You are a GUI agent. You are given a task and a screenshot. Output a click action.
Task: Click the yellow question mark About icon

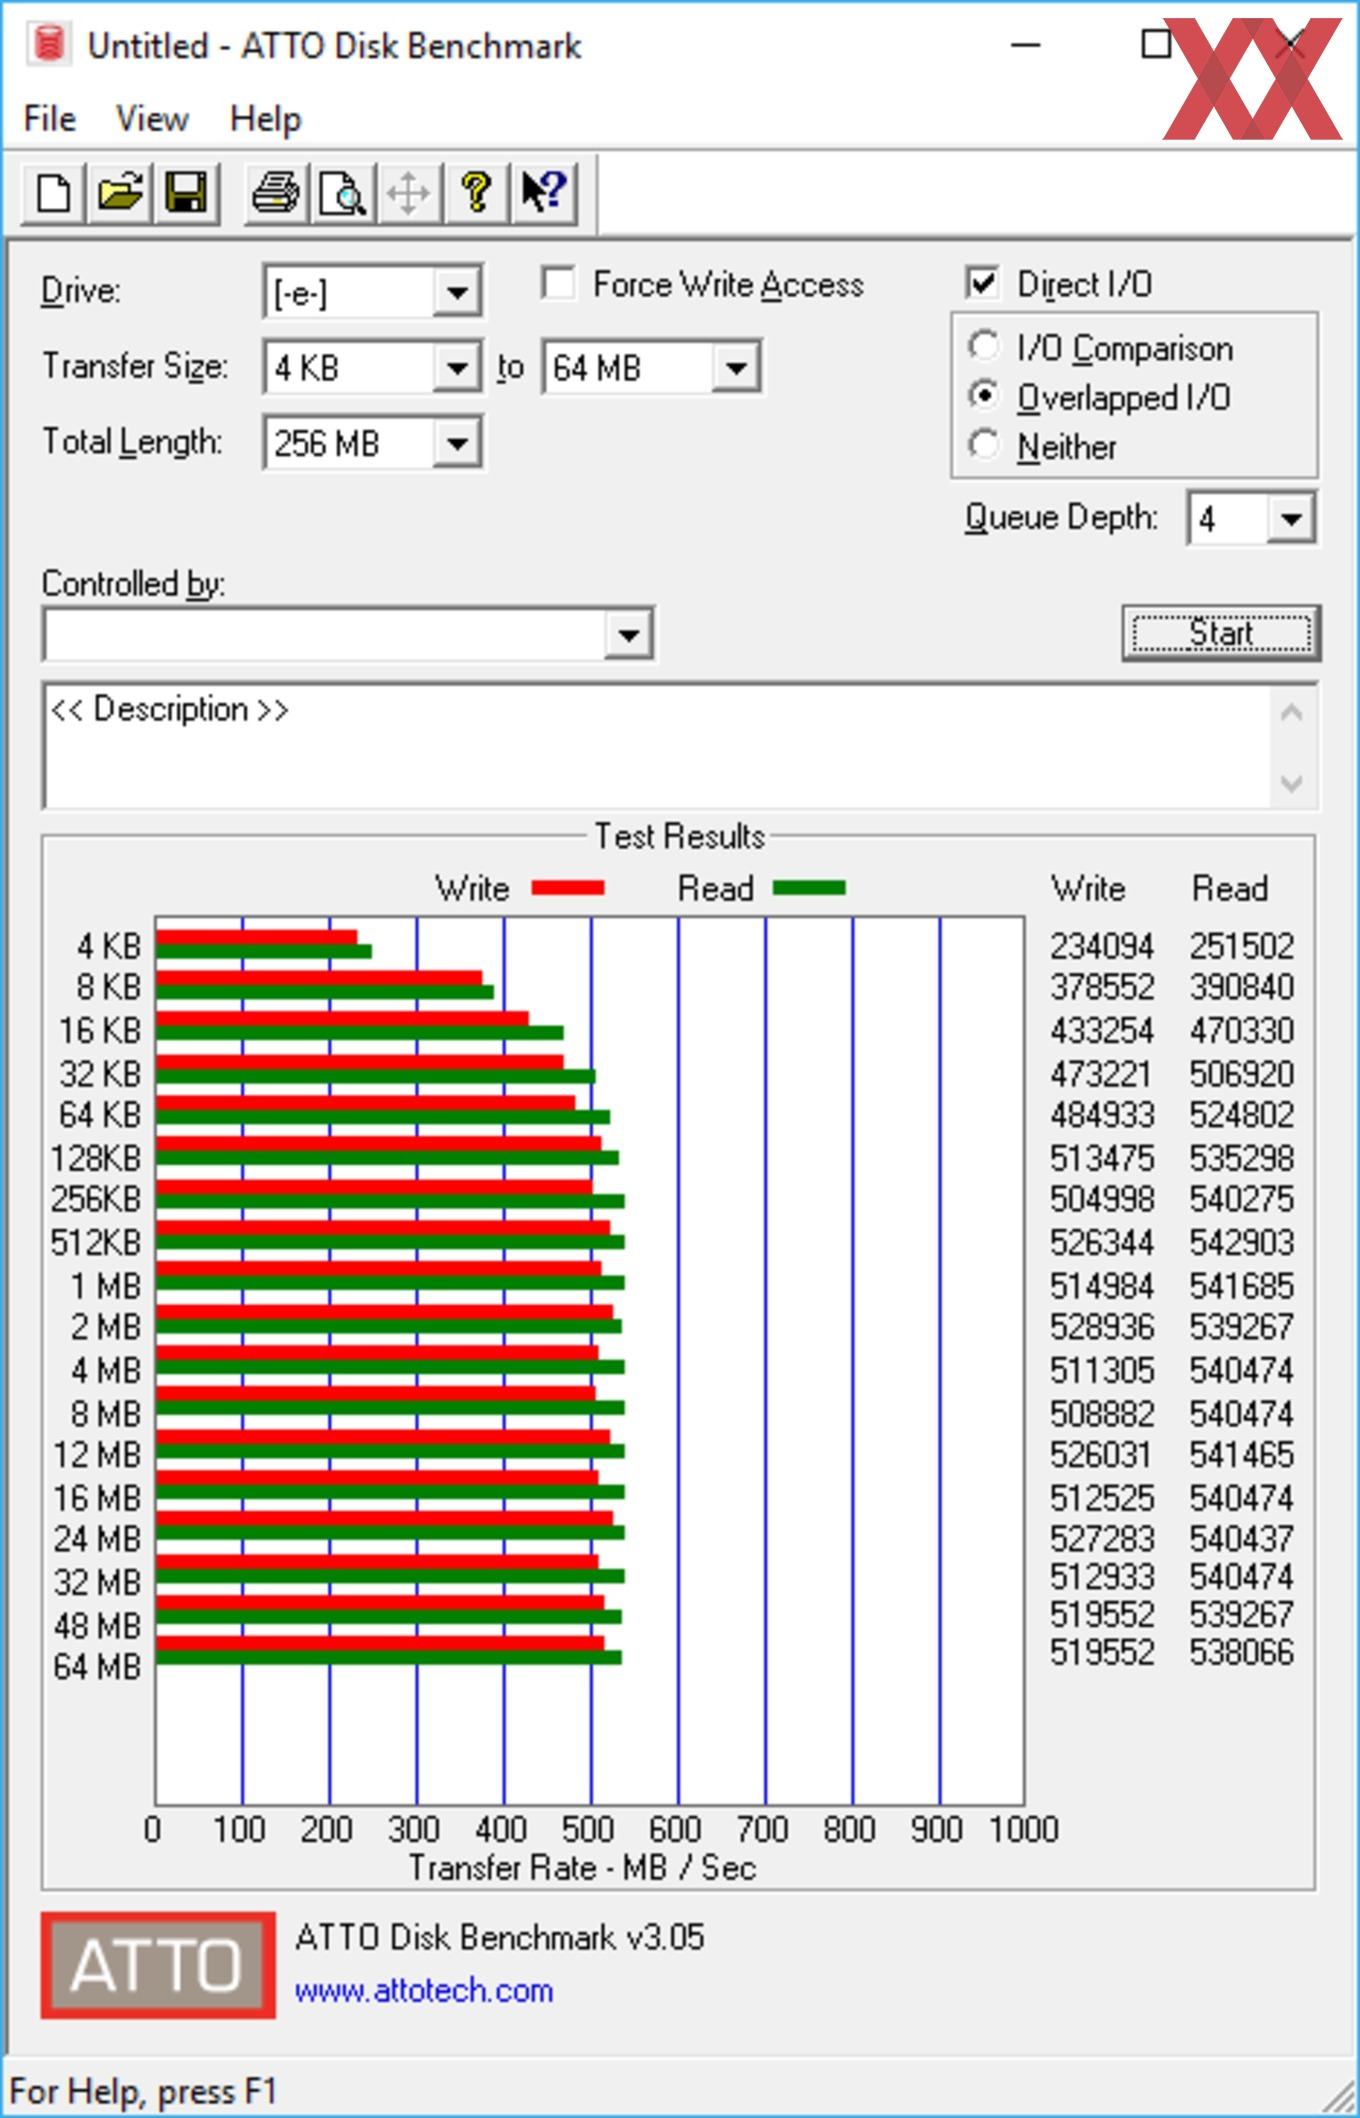(476, 192)
